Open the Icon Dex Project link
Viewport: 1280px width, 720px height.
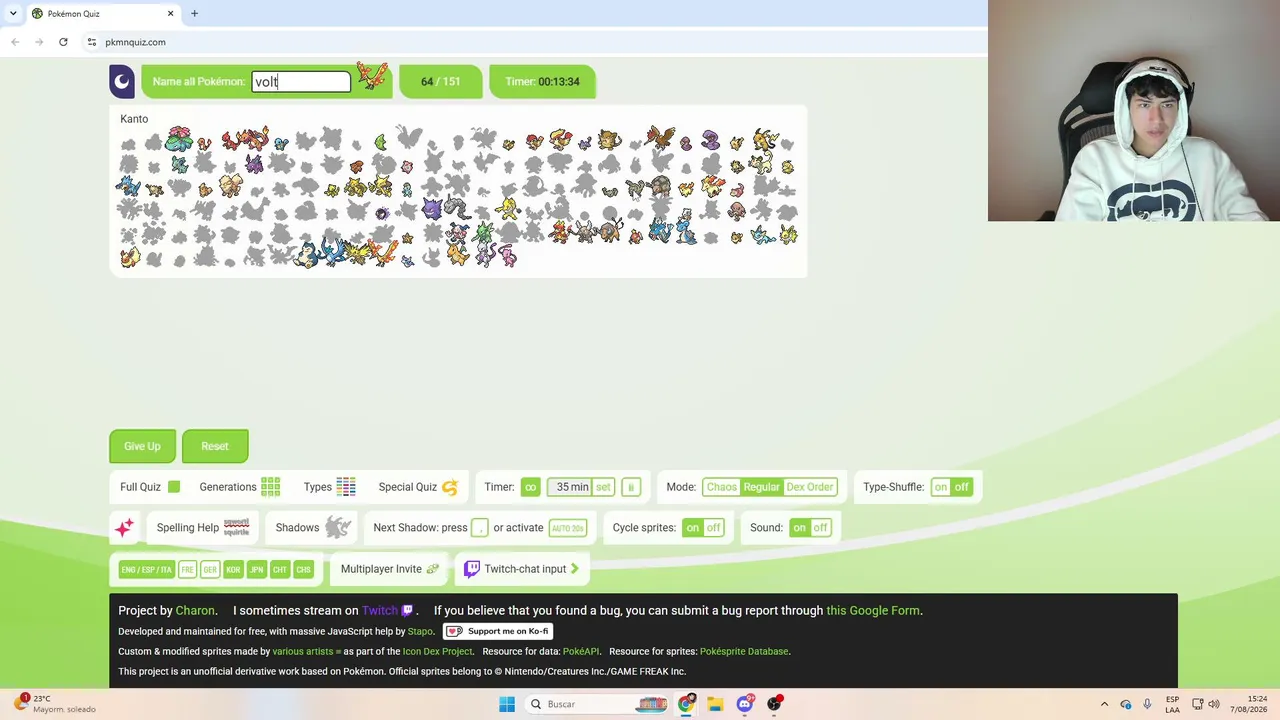437,652
